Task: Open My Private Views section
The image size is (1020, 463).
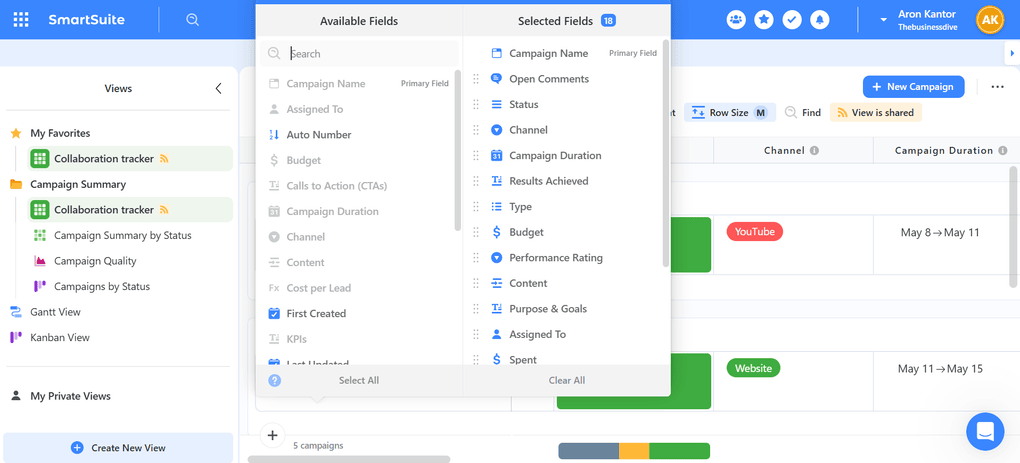Action: point(70,396)
